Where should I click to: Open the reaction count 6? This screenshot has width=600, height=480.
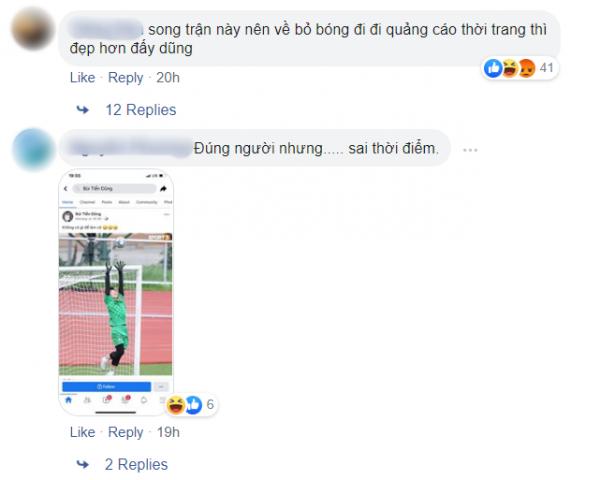click(210, 405)
